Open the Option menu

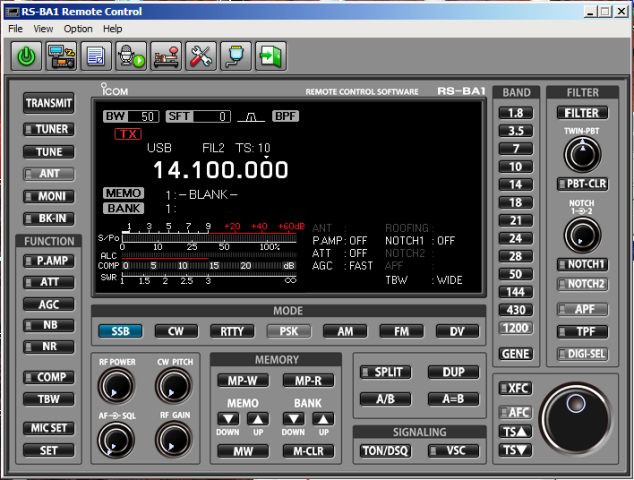(78, 29)
